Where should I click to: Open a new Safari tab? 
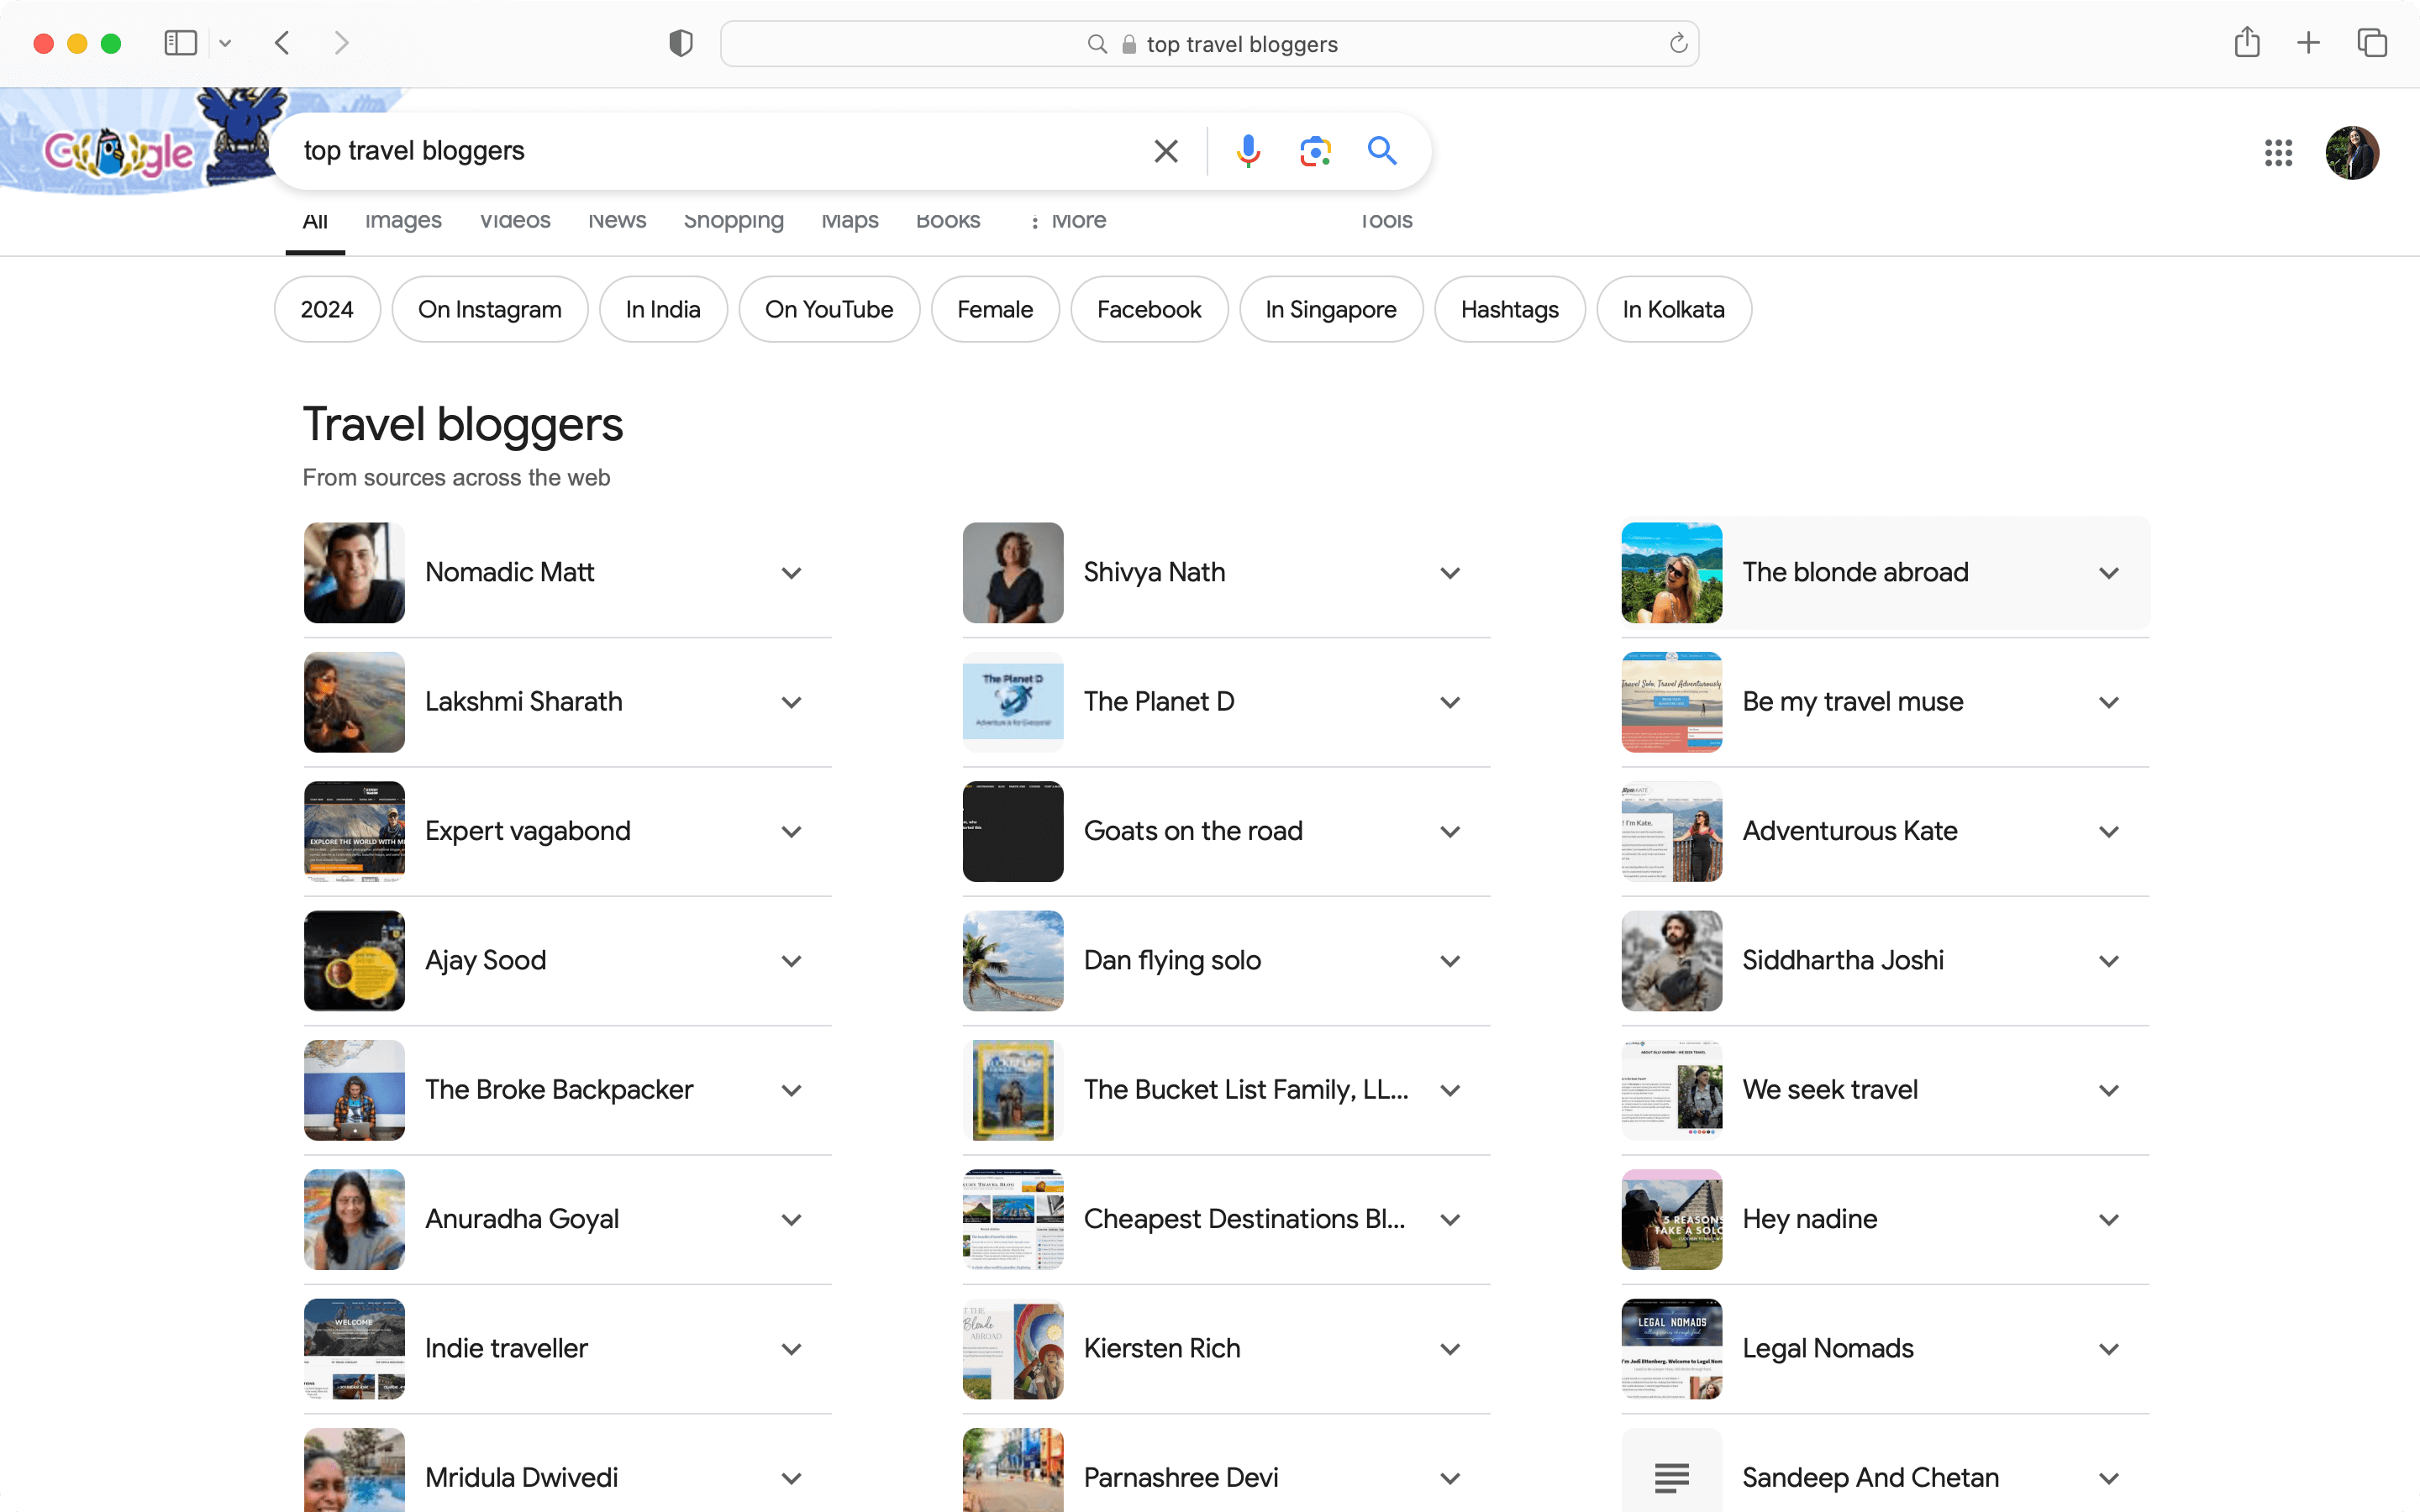(x=2308, y=43)
